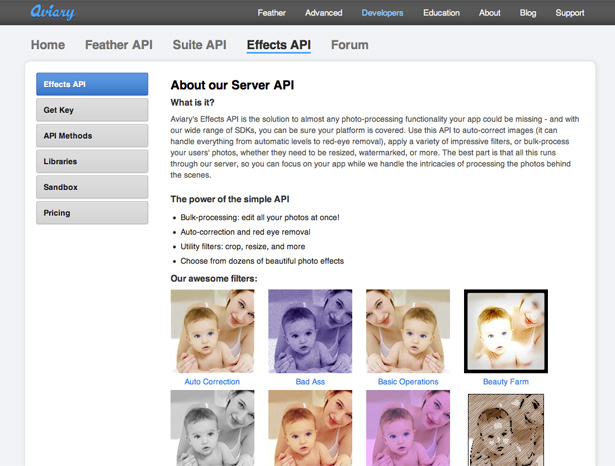
Task: Open the Auto Correction link
Action: (212, 382)
